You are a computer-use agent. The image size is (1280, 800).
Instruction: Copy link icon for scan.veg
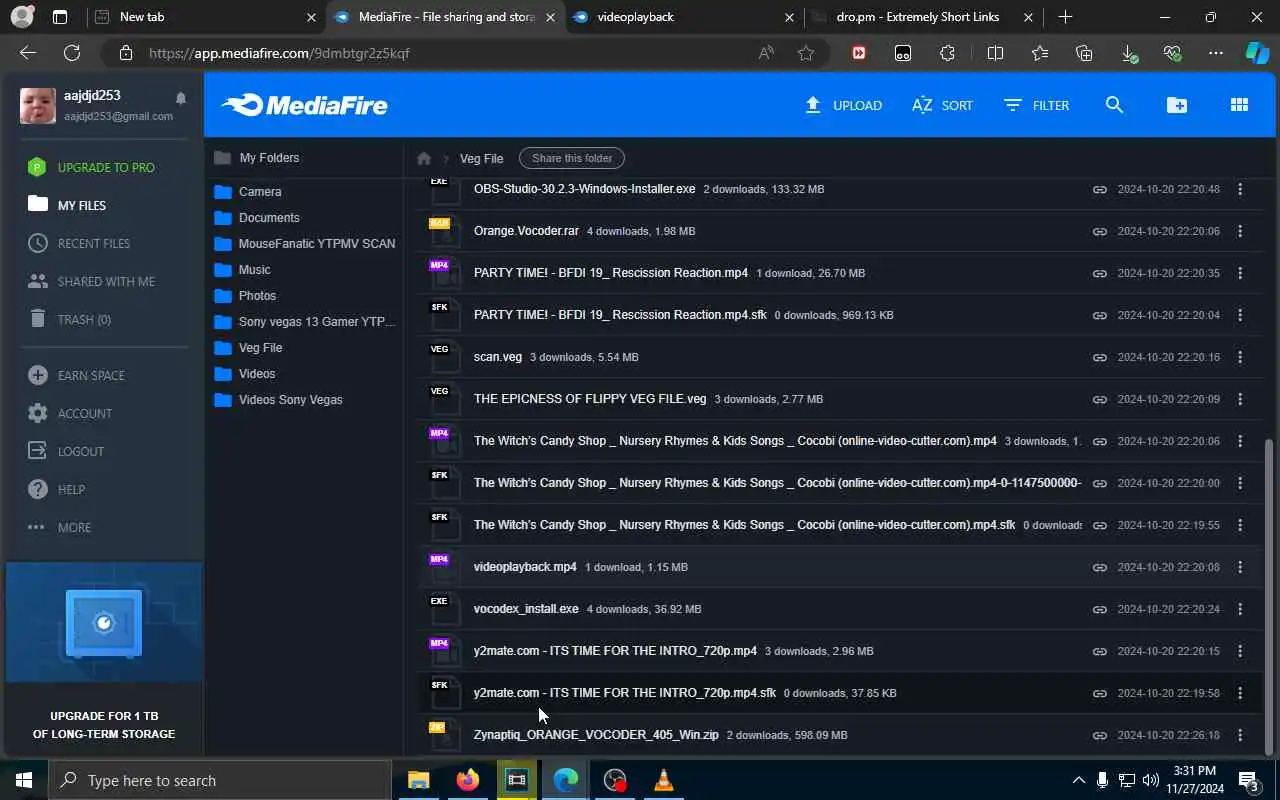[1100, 357]
